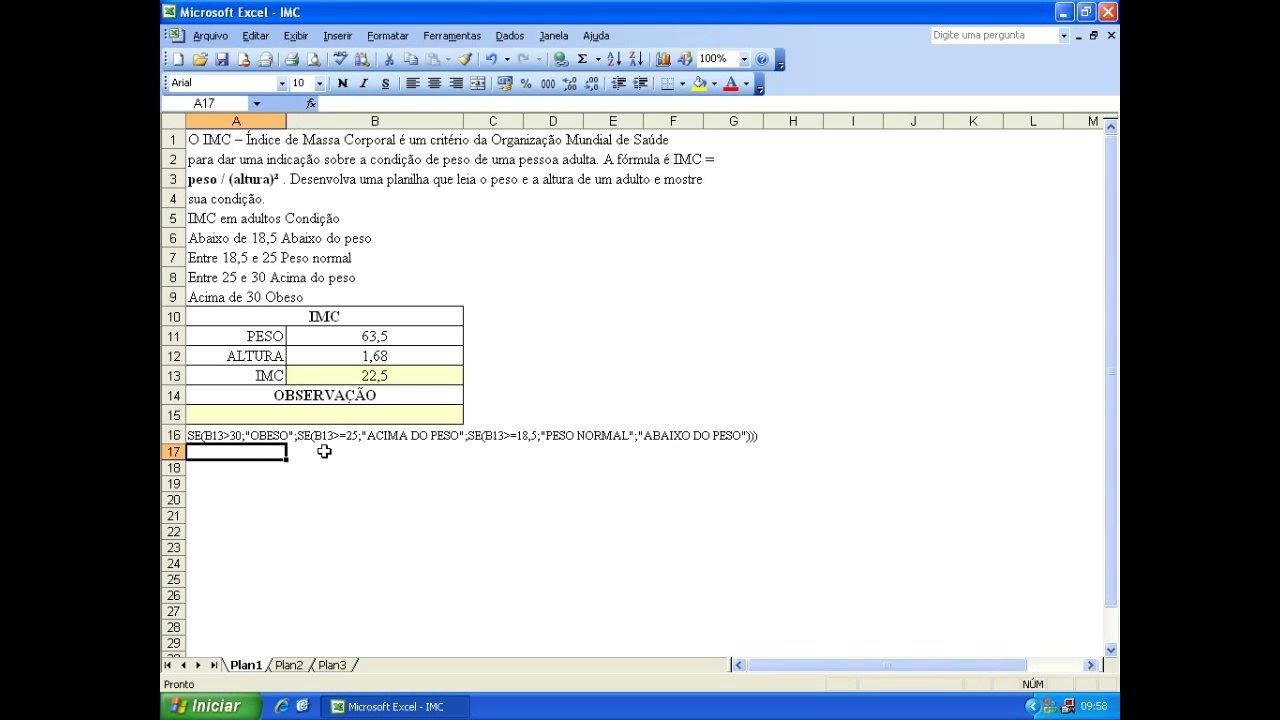Image resolution: width=1280 pixels, height=720 pixels.
Task: Open Excel help with the question mark icon
Action: pos(762,59)
